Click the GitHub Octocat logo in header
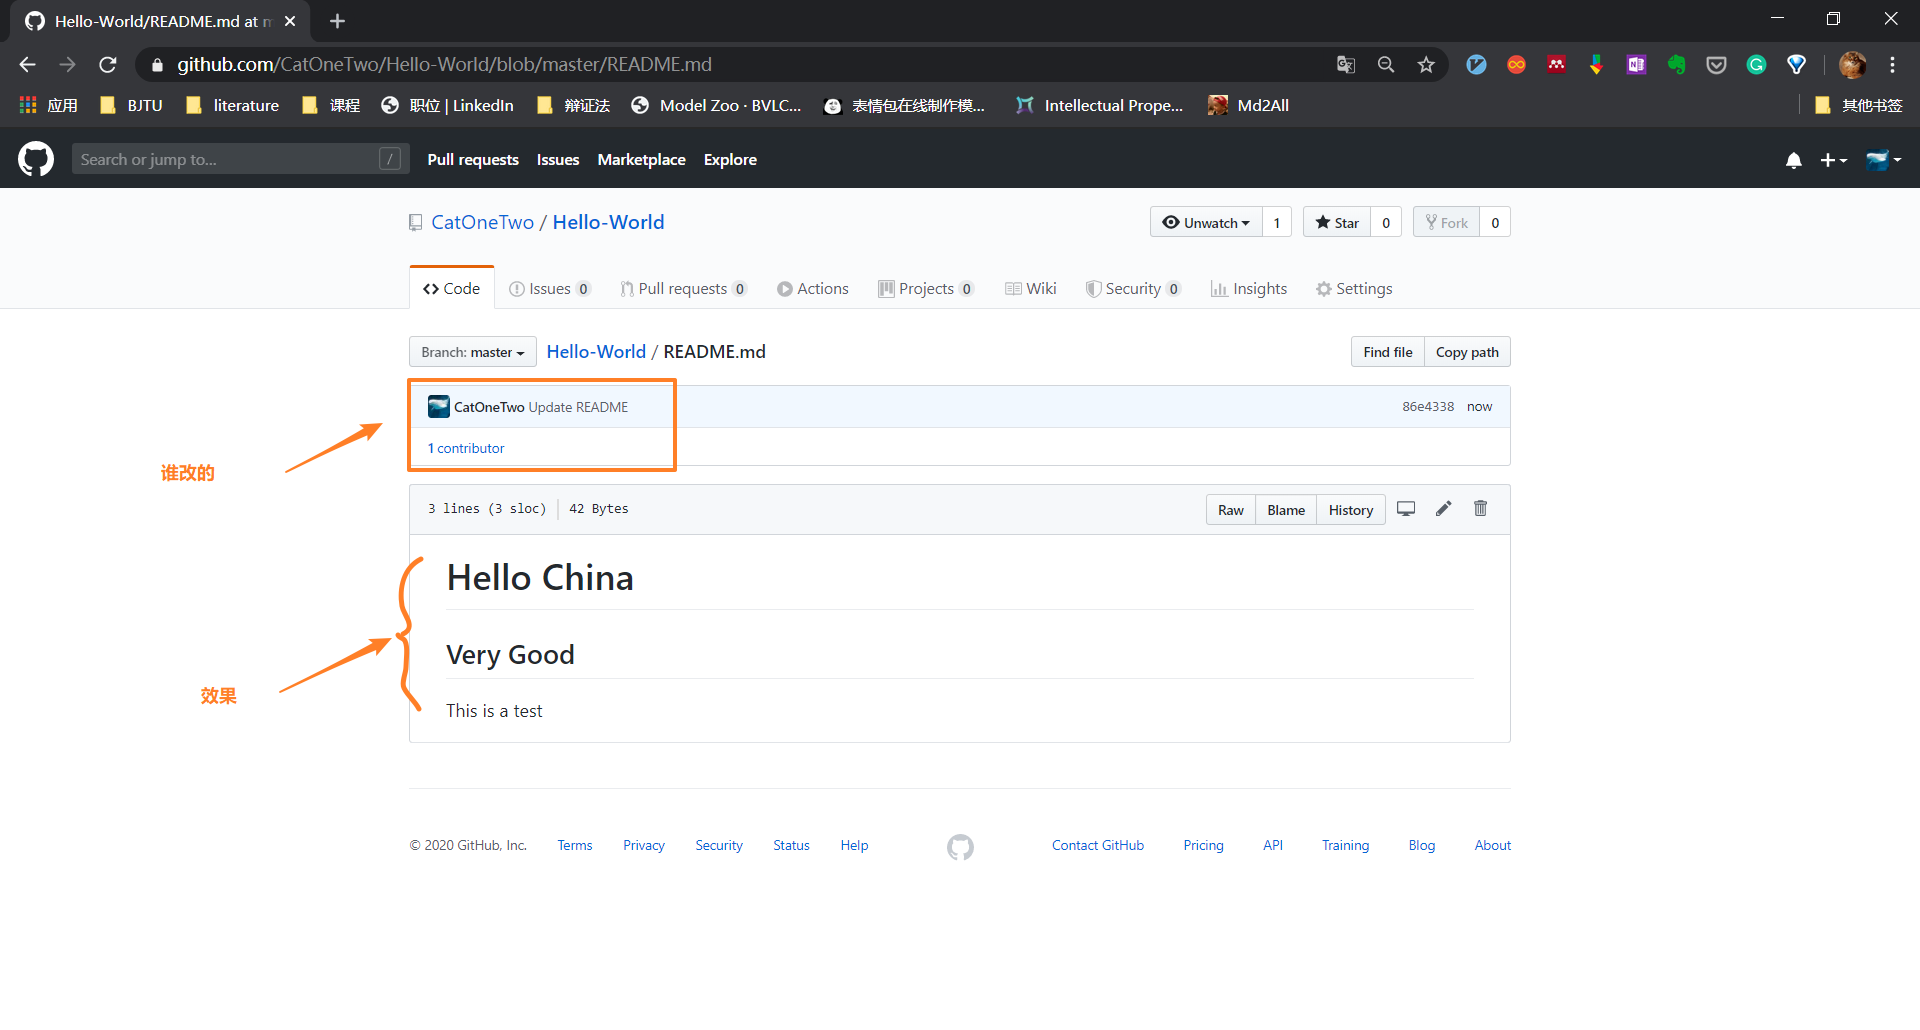 point(36,159)
